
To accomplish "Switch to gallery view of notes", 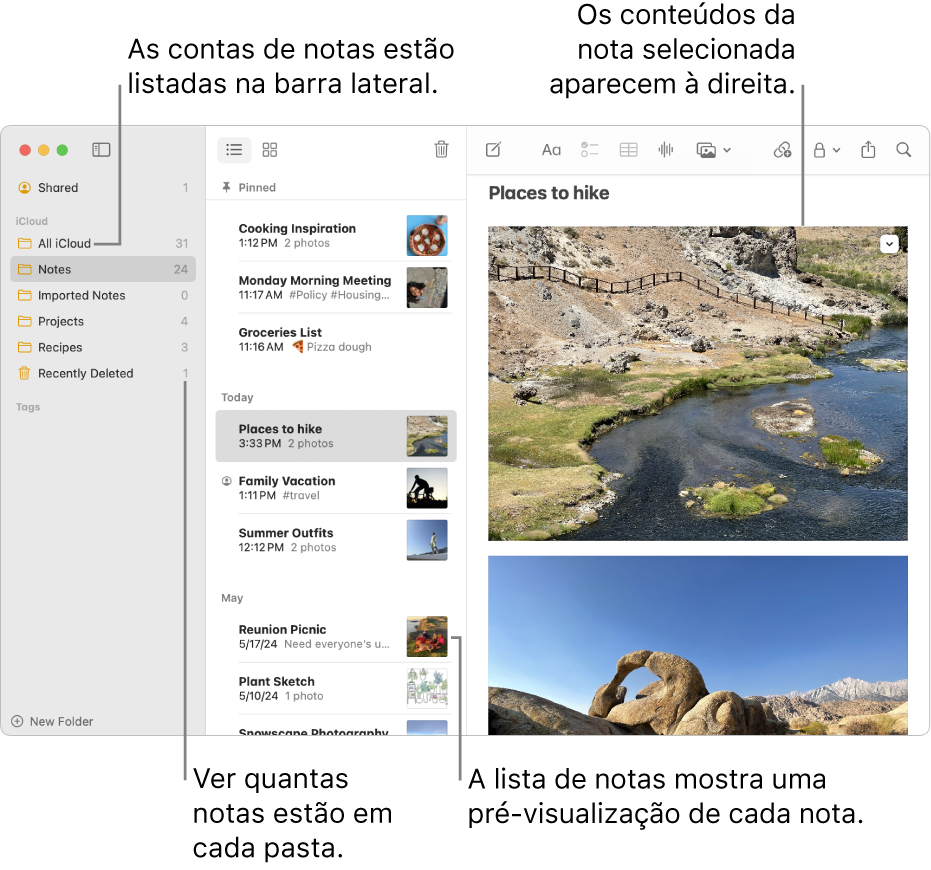I will pyautogui.click(x=270, y=150).
